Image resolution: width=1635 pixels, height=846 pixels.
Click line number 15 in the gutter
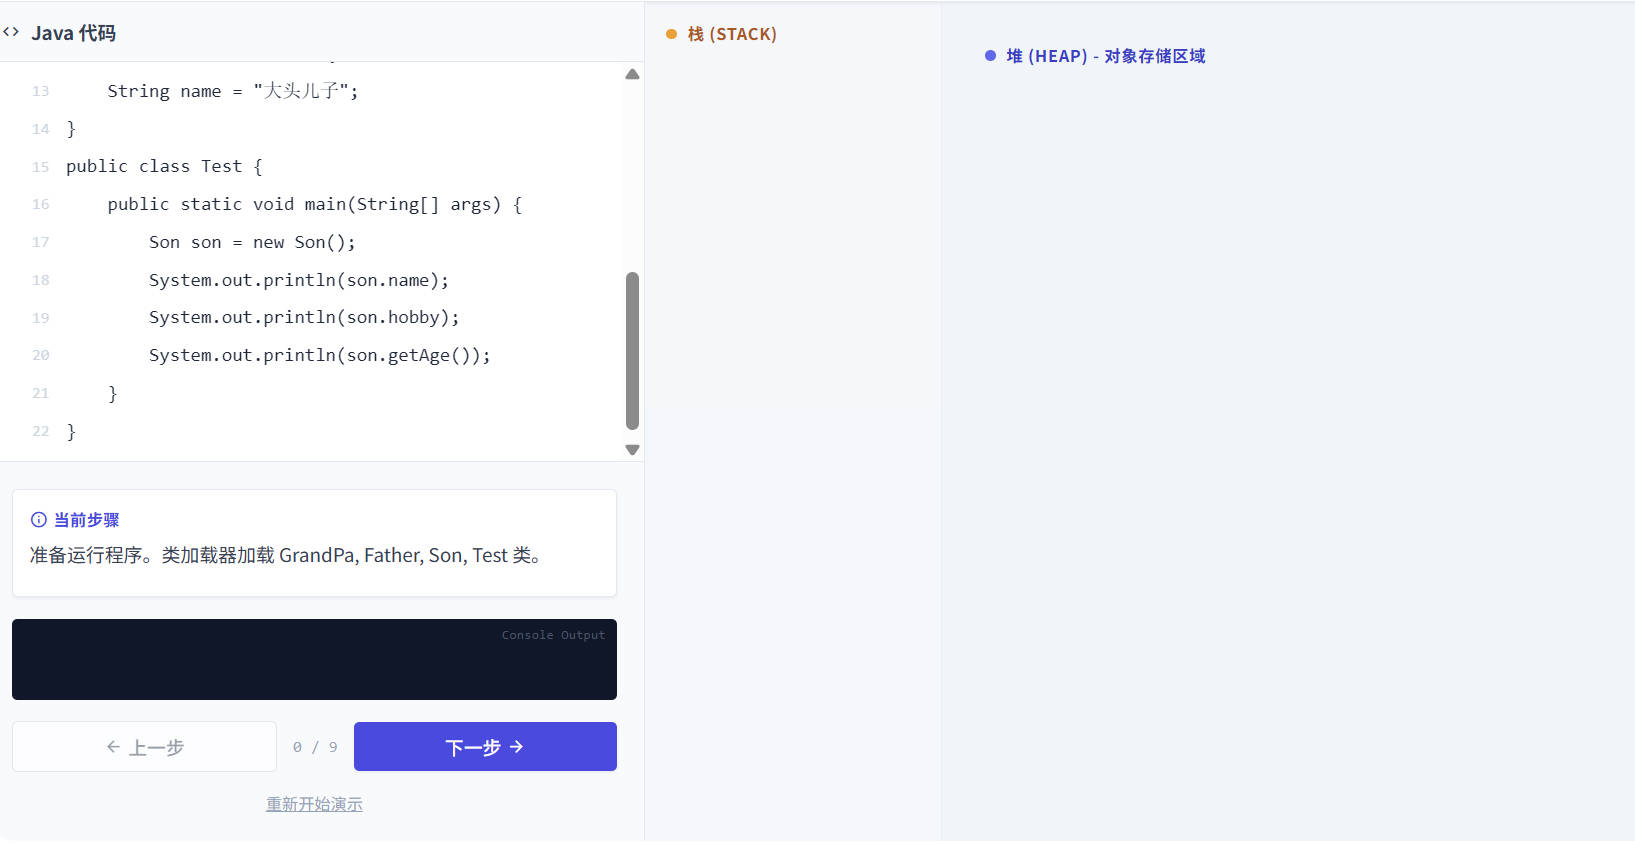point(40,167)
